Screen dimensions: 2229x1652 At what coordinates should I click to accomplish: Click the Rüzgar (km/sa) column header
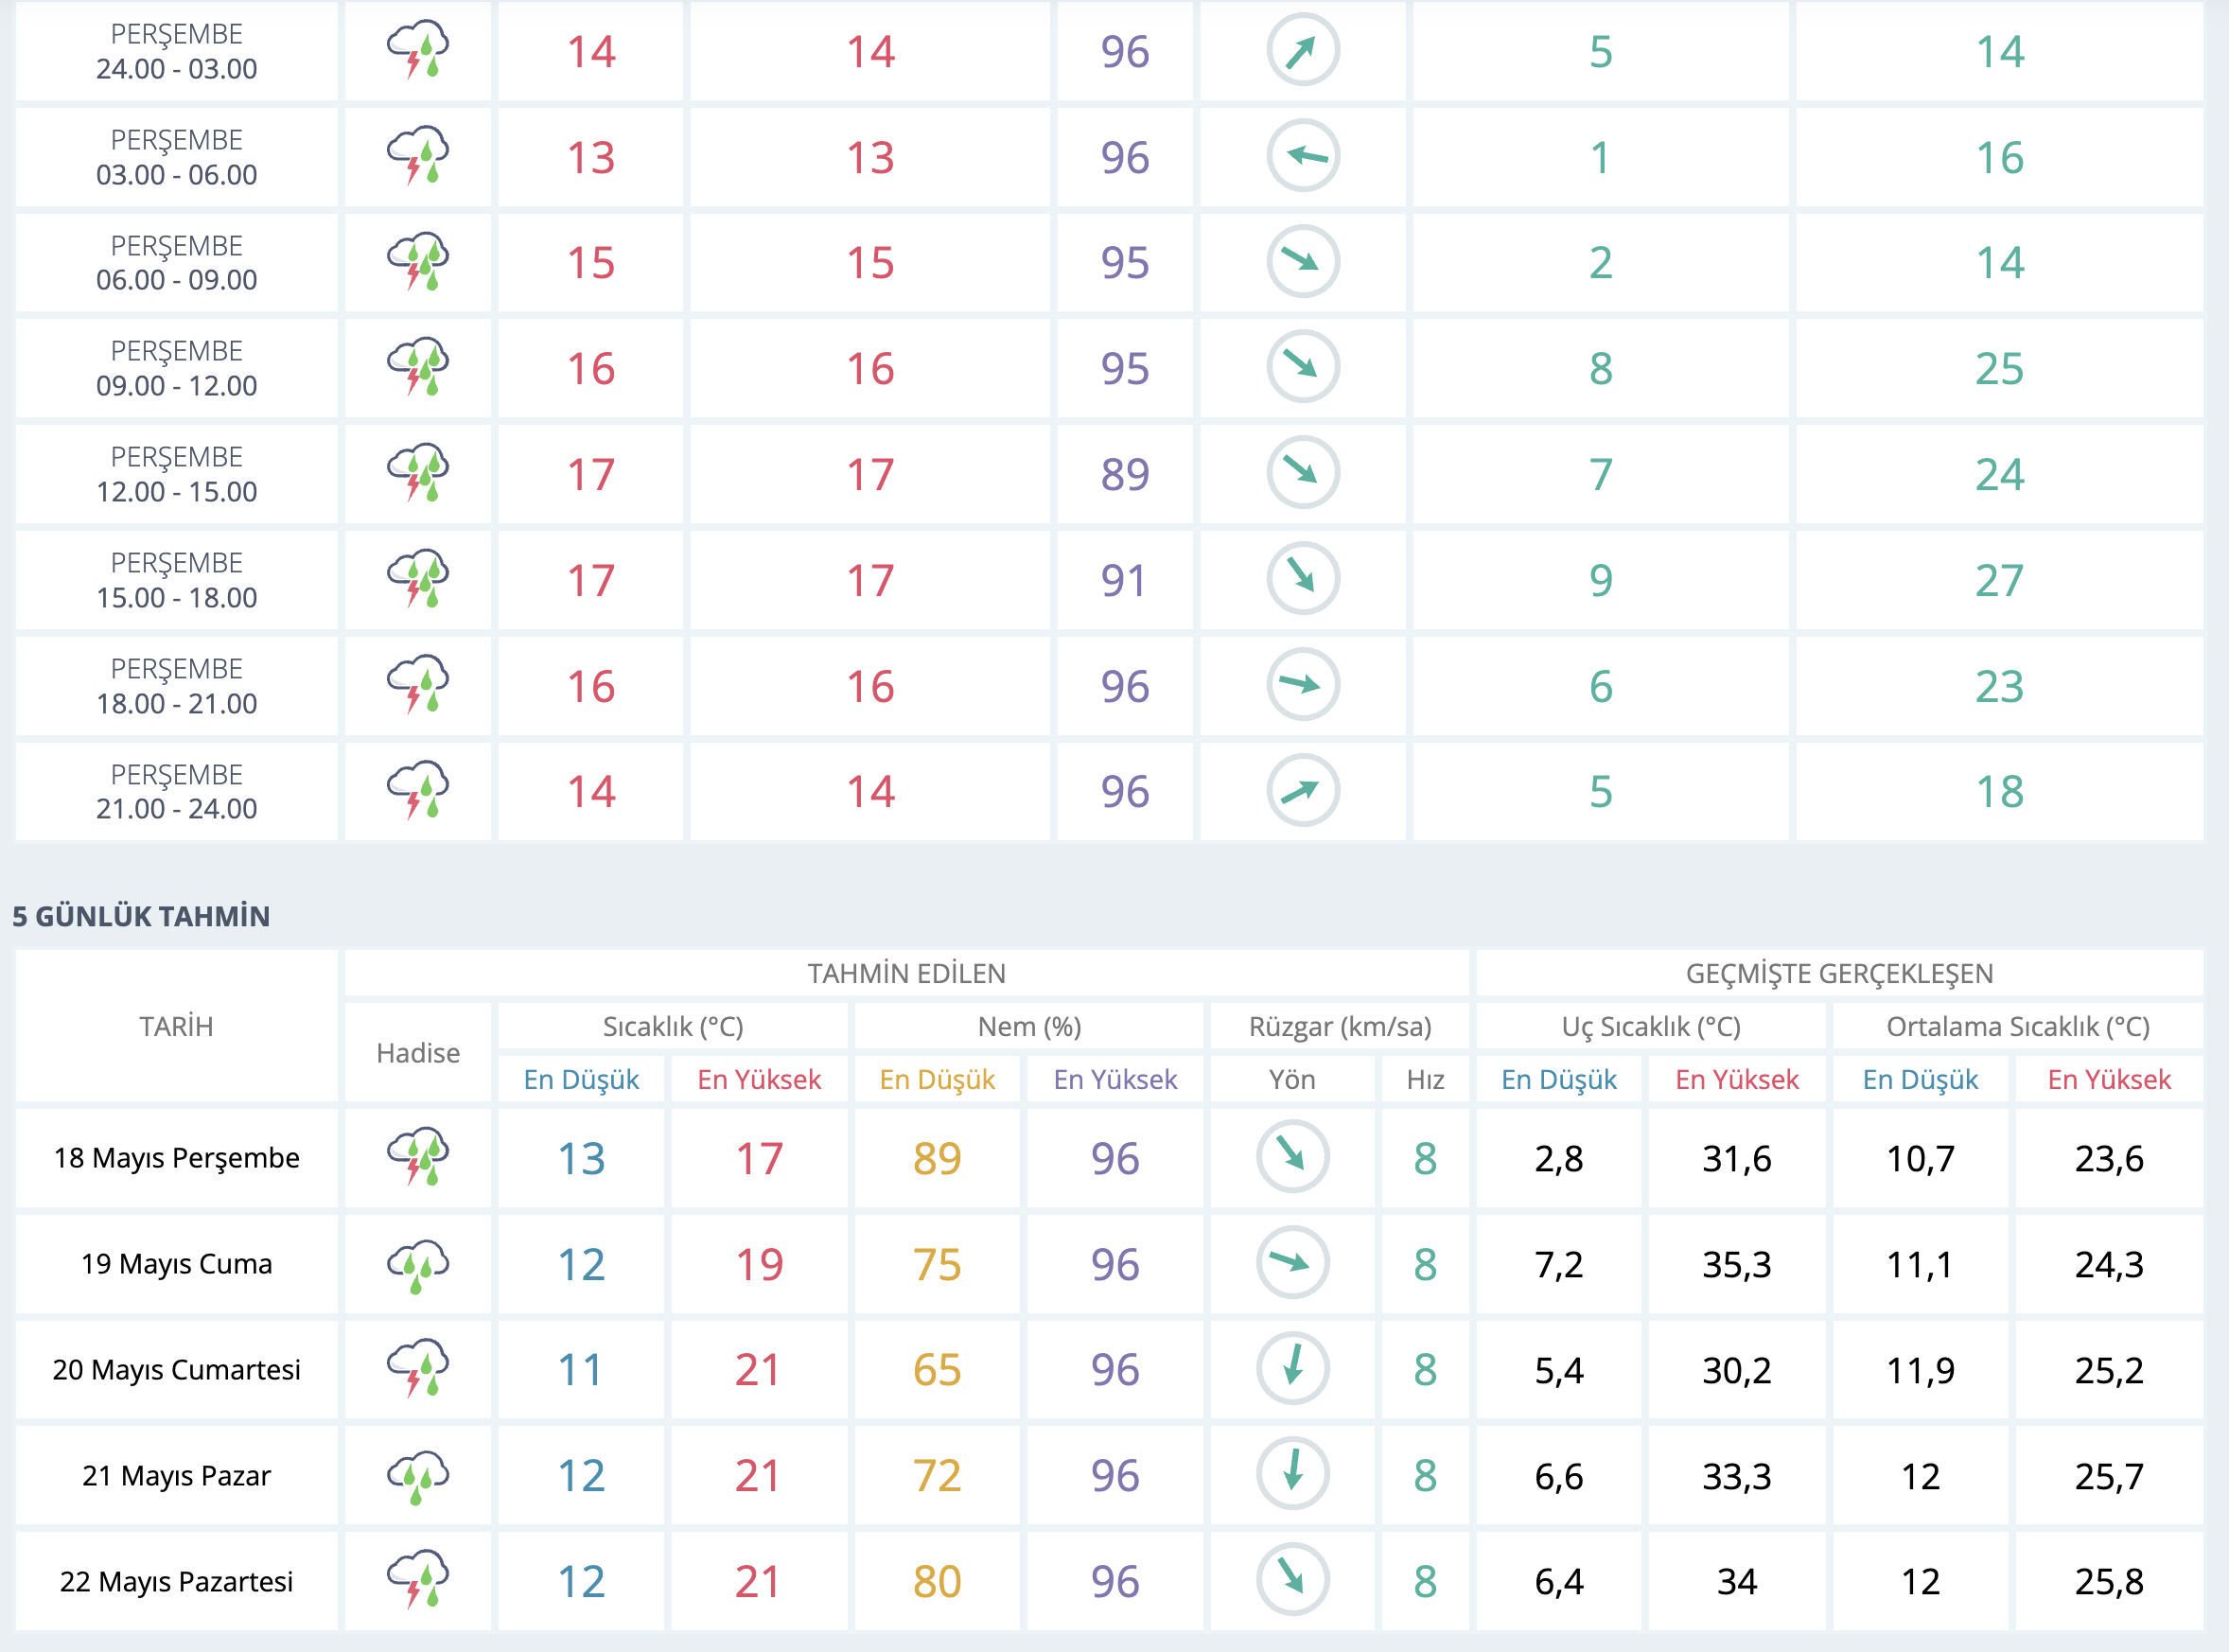(x=1339, y=1026)
